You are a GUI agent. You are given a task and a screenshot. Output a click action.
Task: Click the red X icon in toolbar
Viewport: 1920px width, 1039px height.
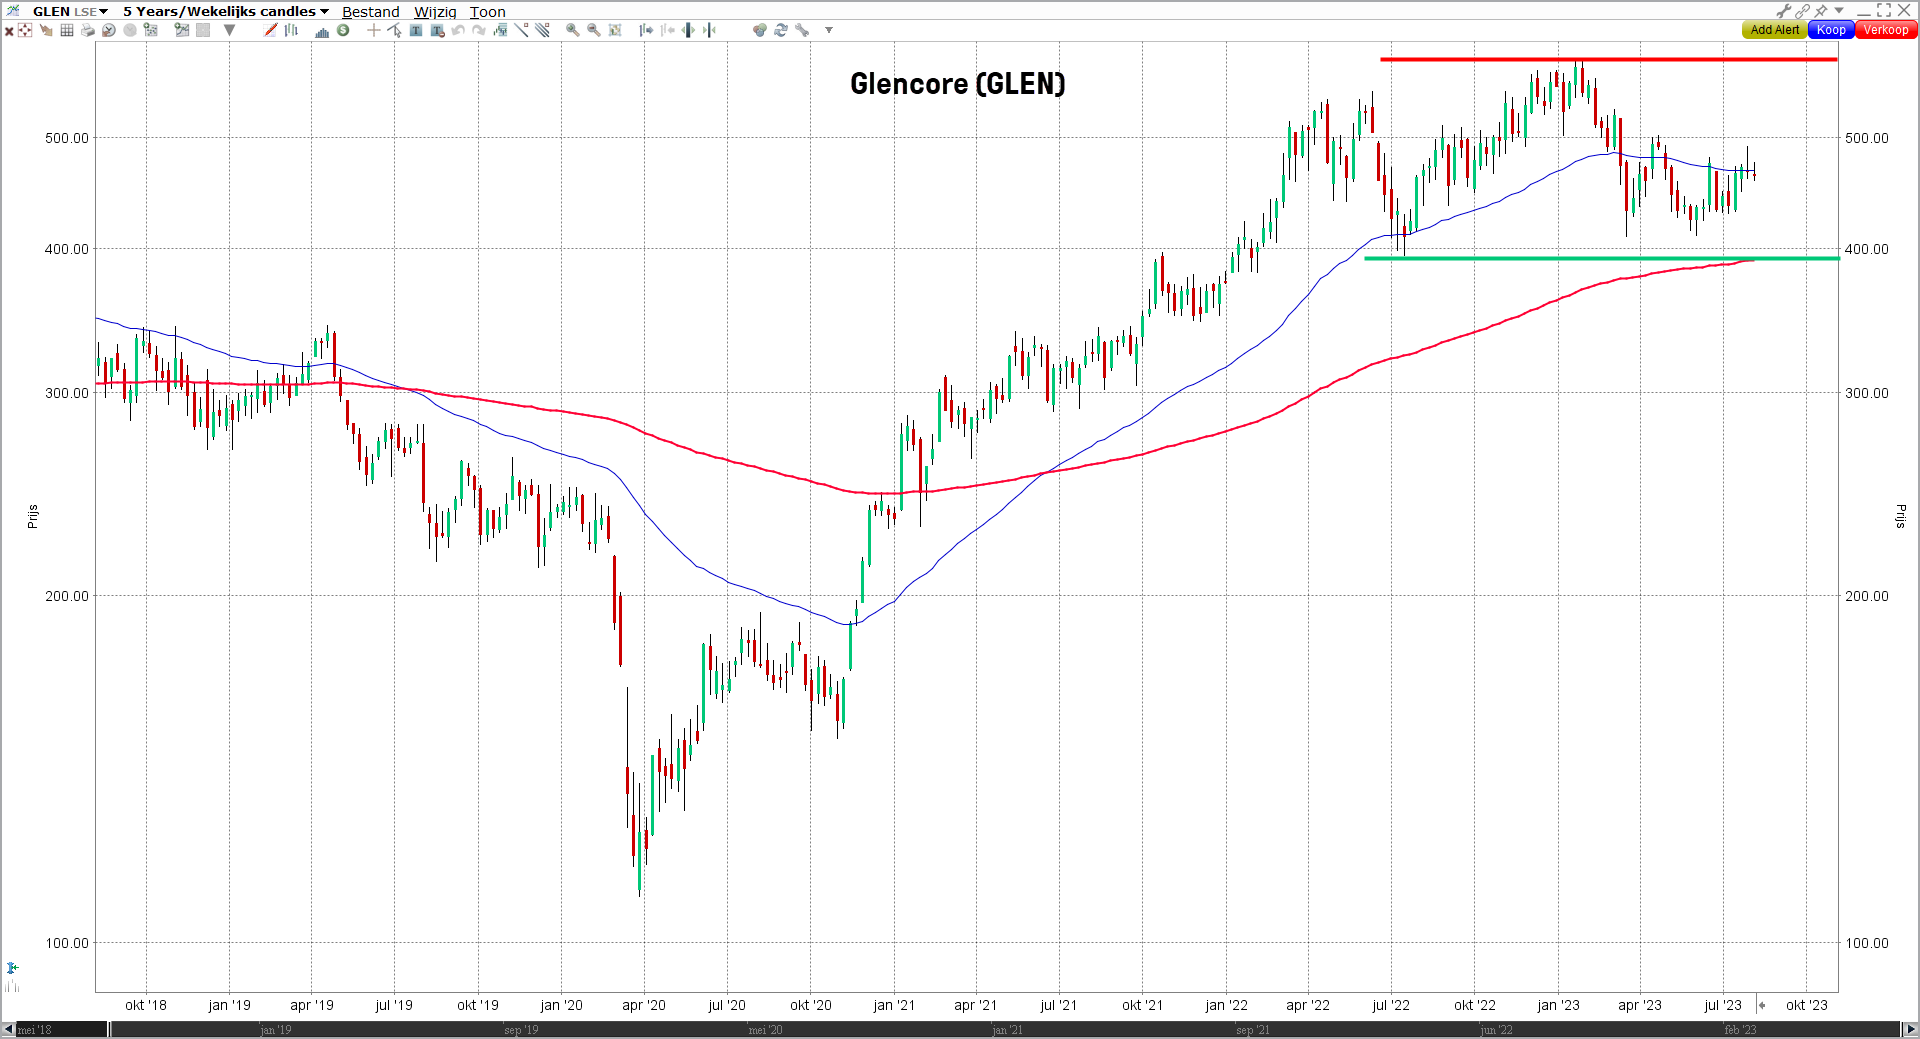pyautogui.click(x=9, y=31)
